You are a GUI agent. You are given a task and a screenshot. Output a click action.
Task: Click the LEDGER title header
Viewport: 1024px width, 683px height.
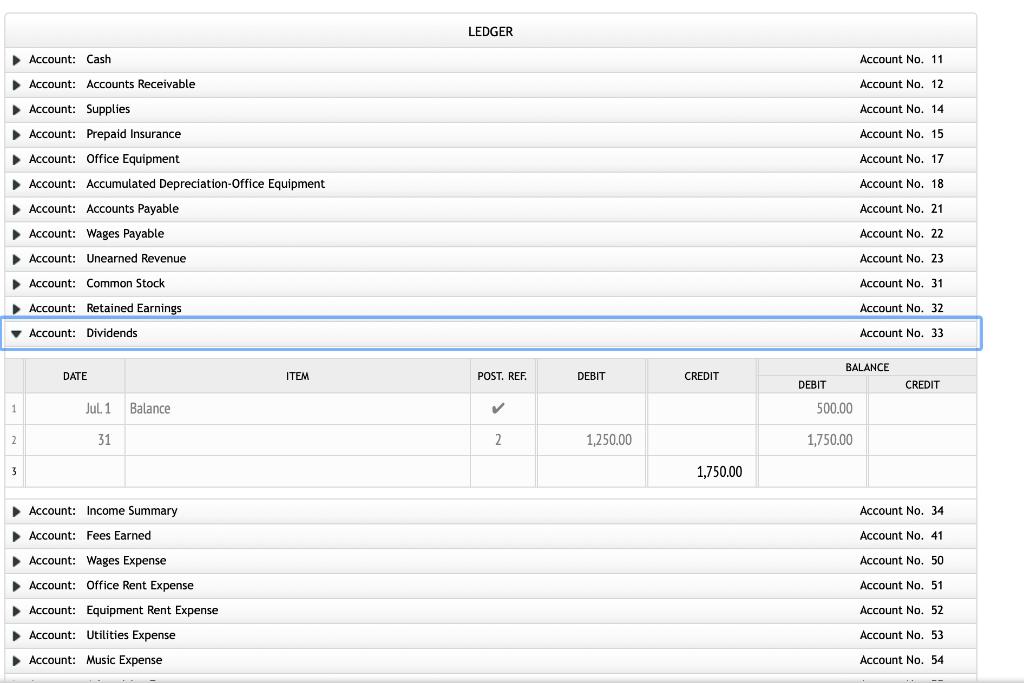[490, 31]
